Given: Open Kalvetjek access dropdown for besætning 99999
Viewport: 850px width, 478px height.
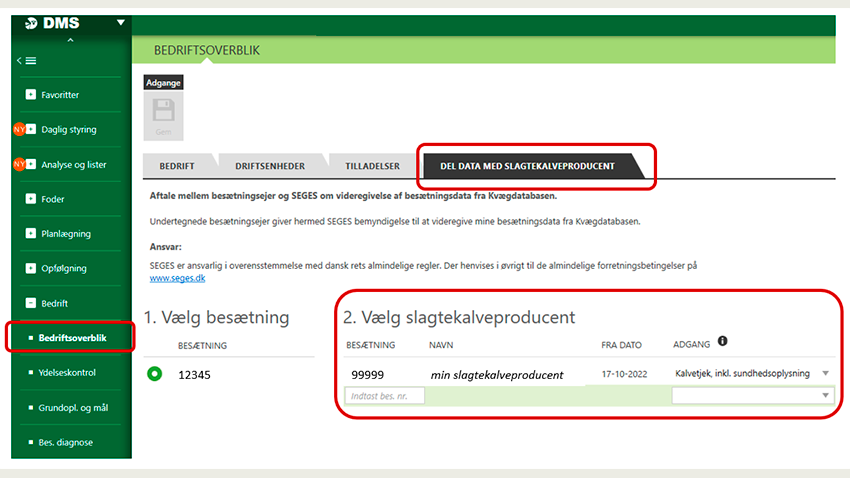Looking at the screenshot, I should (825, 374).
